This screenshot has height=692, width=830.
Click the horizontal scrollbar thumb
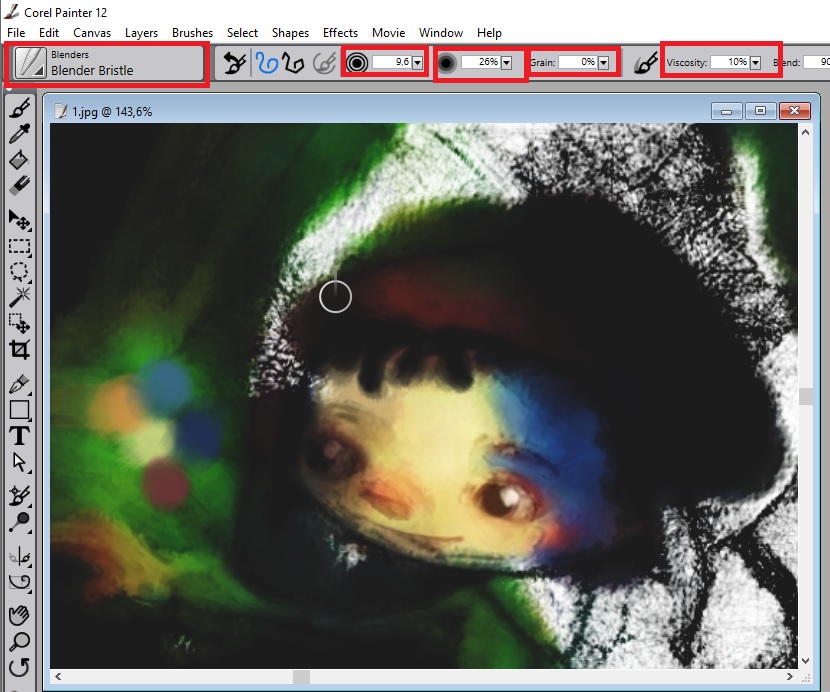coord(301,677)
